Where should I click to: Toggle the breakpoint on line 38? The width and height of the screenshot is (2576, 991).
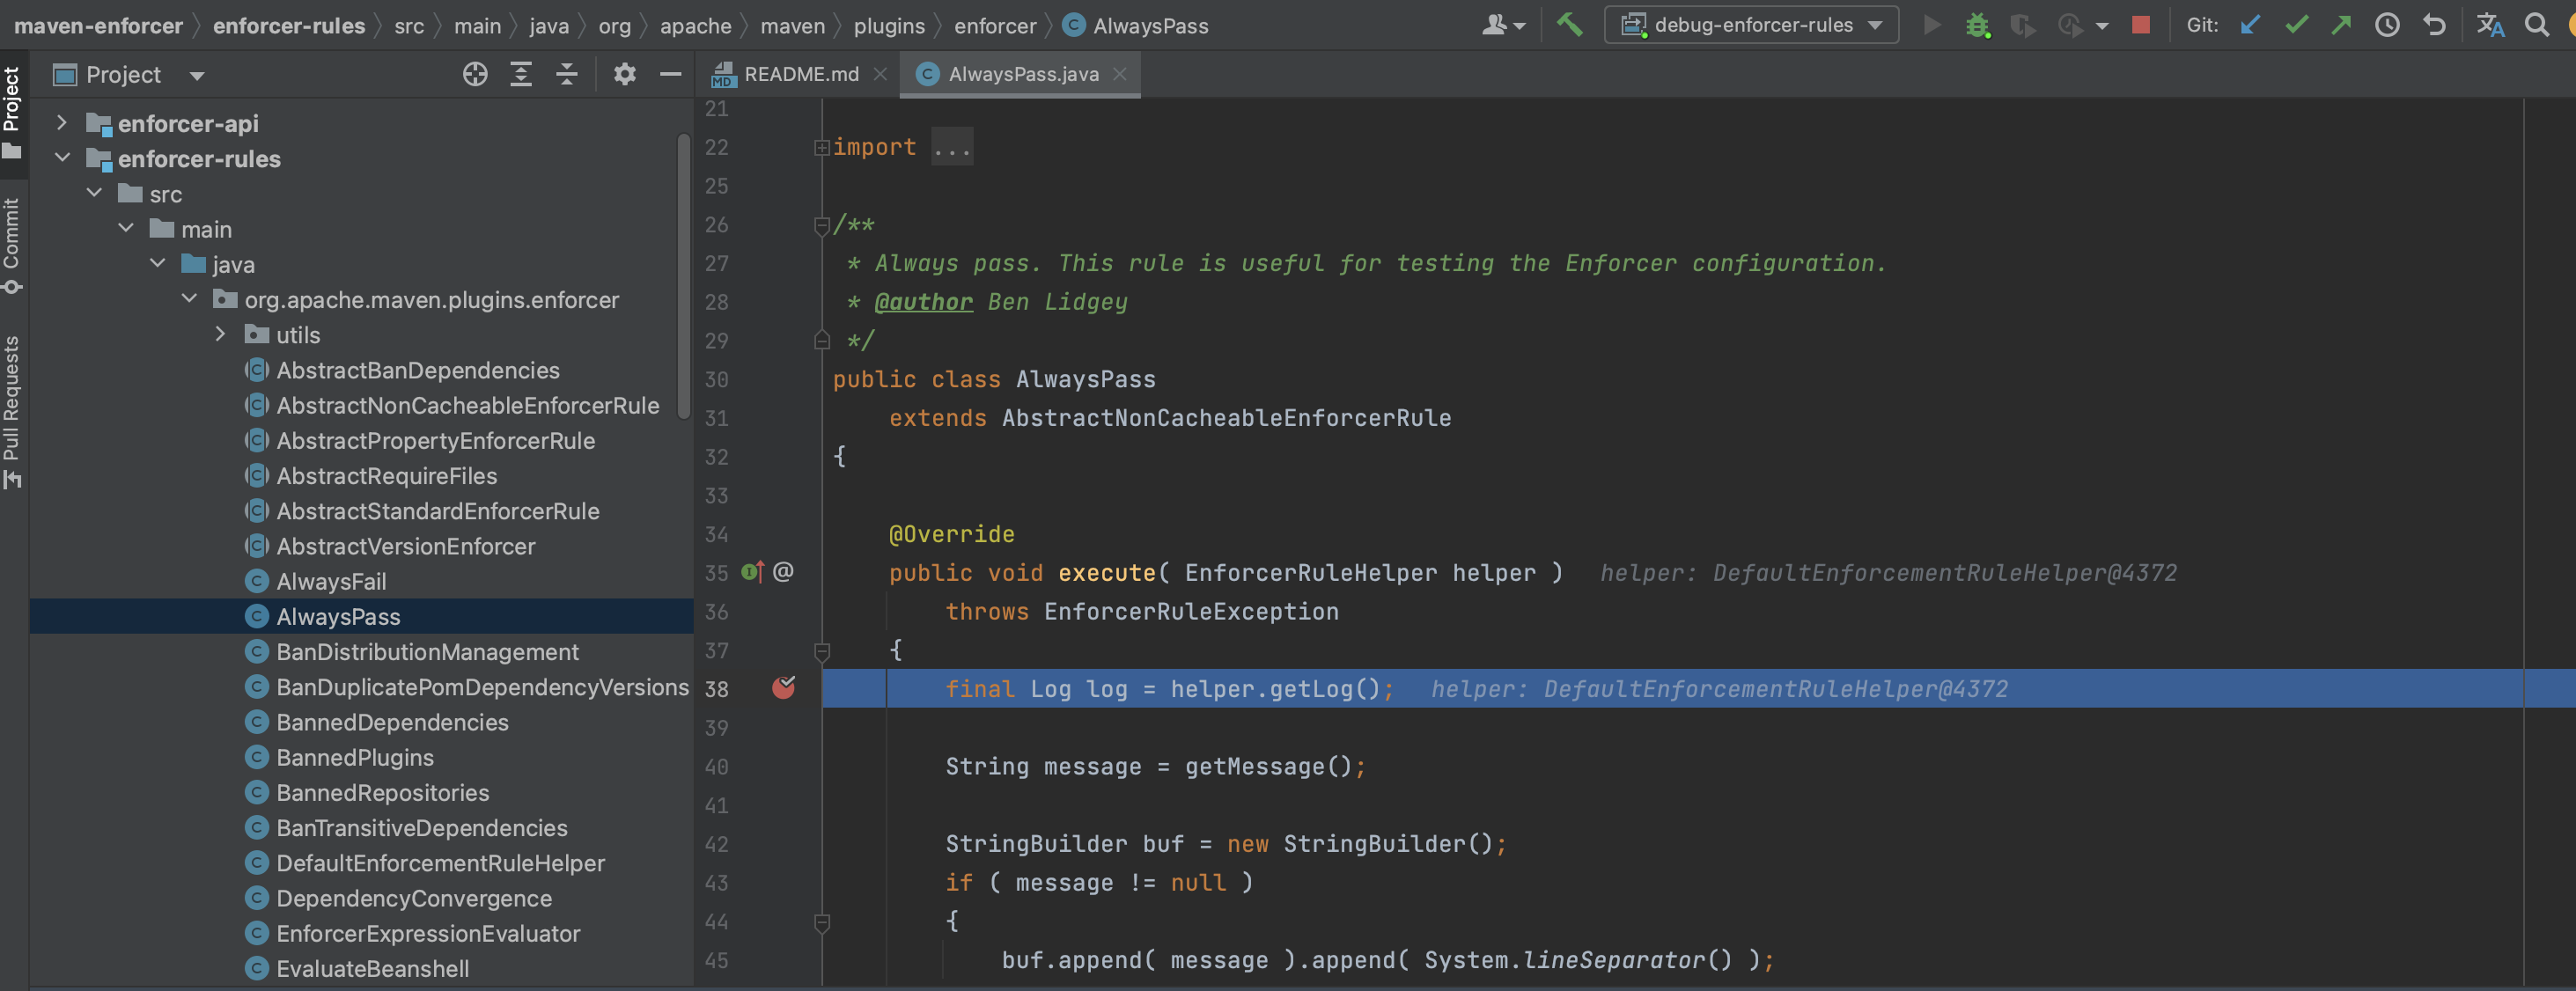(x=783, y=688)
